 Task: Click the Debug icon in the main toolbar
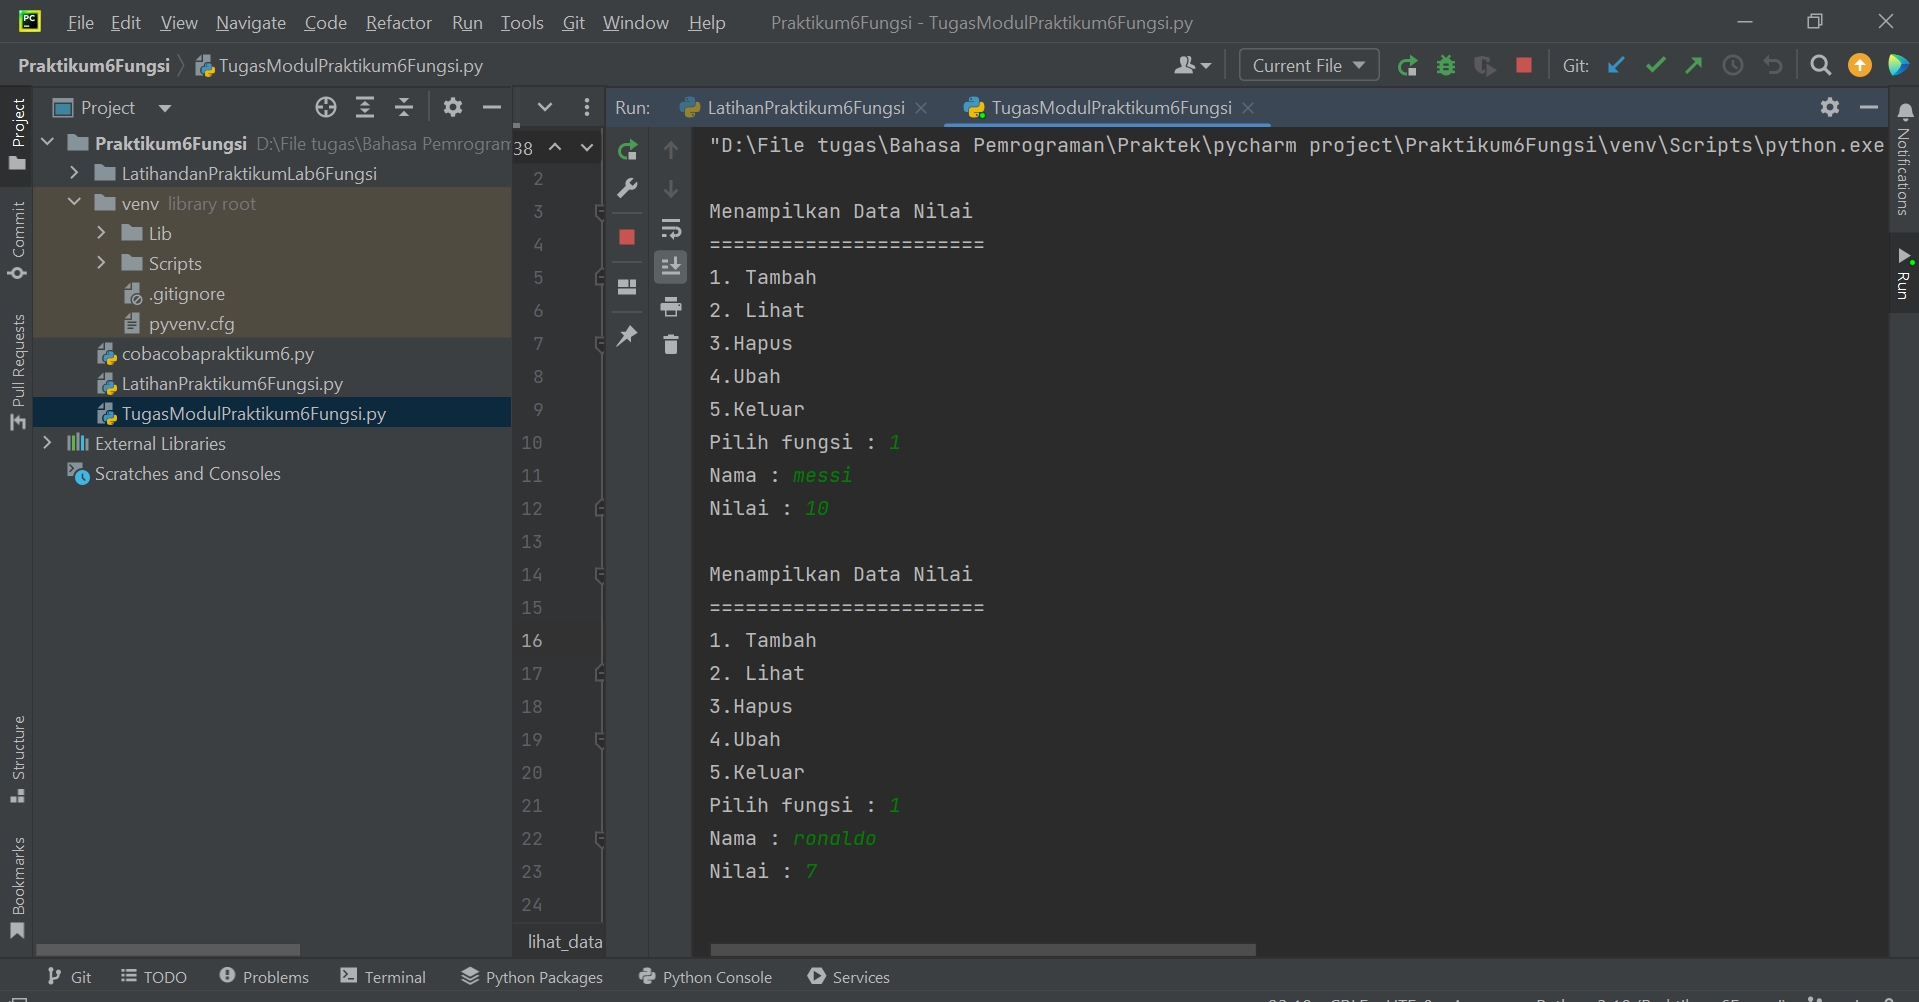click(1446, 65)
